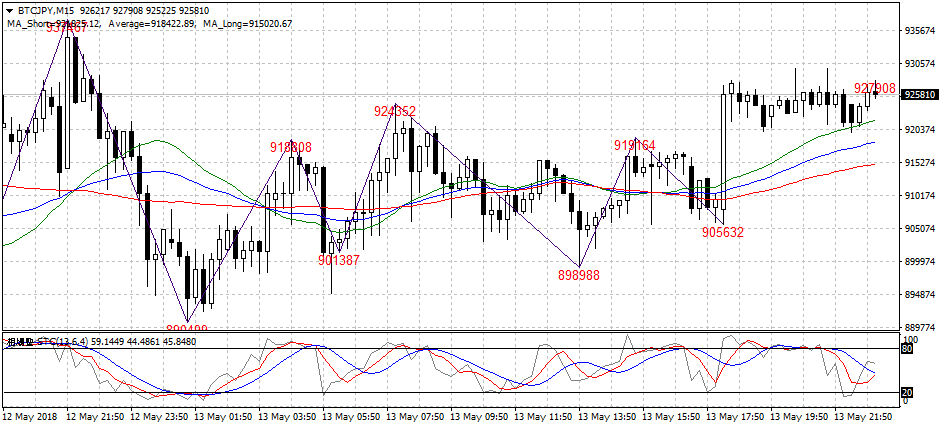Click the 905632 zigzag low label

pyautogui.click(x=722, y=232)
